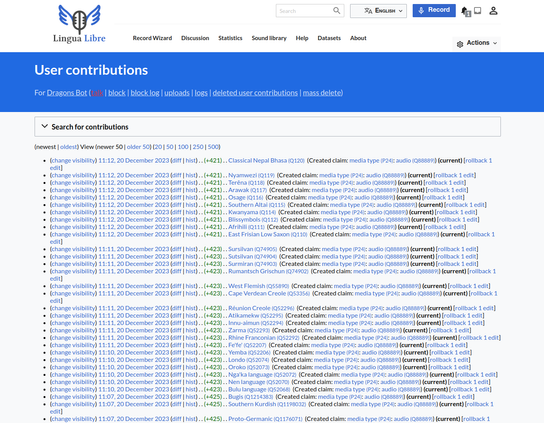The image size is (544, 423).
Task: Open the uploads link
Action: click(x=177, y=93)
